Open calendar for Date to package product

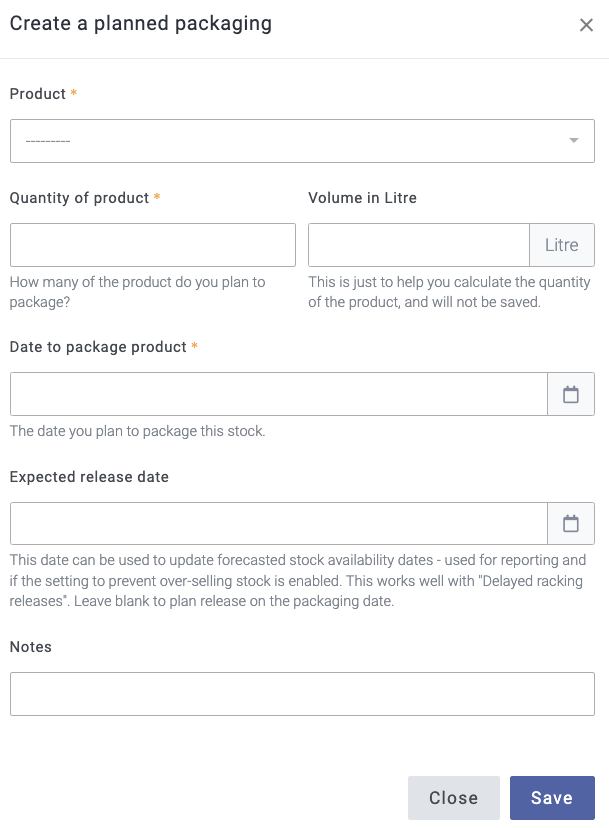click(x=571, y=394)
